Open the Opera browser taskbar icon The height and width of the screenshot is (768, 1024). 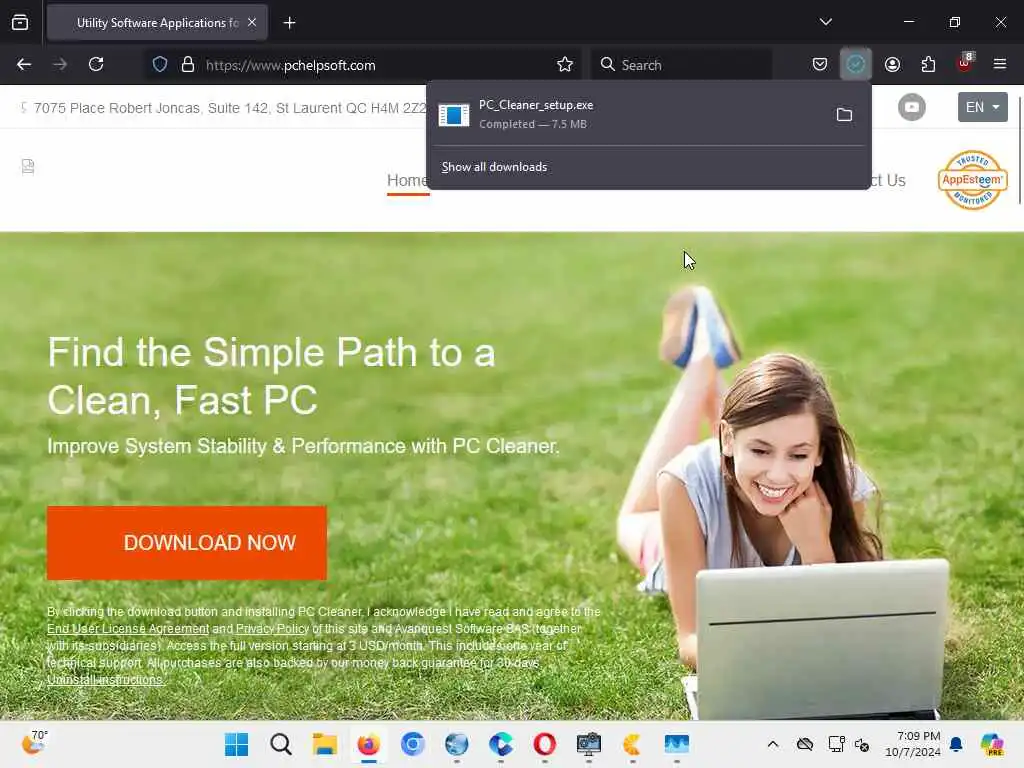[x=545, y=744]
